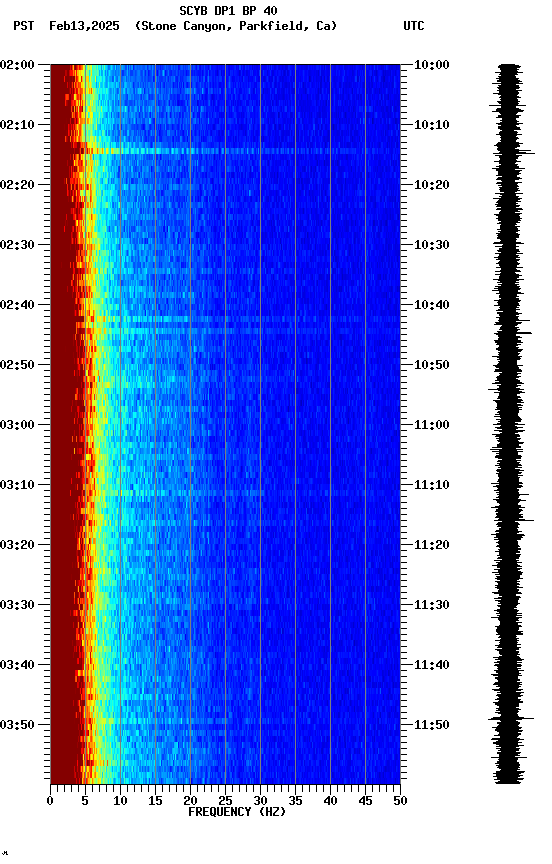Click the '02:50' PST time label
This screenshot has width=552, height=864.
[x=17, y=365]
